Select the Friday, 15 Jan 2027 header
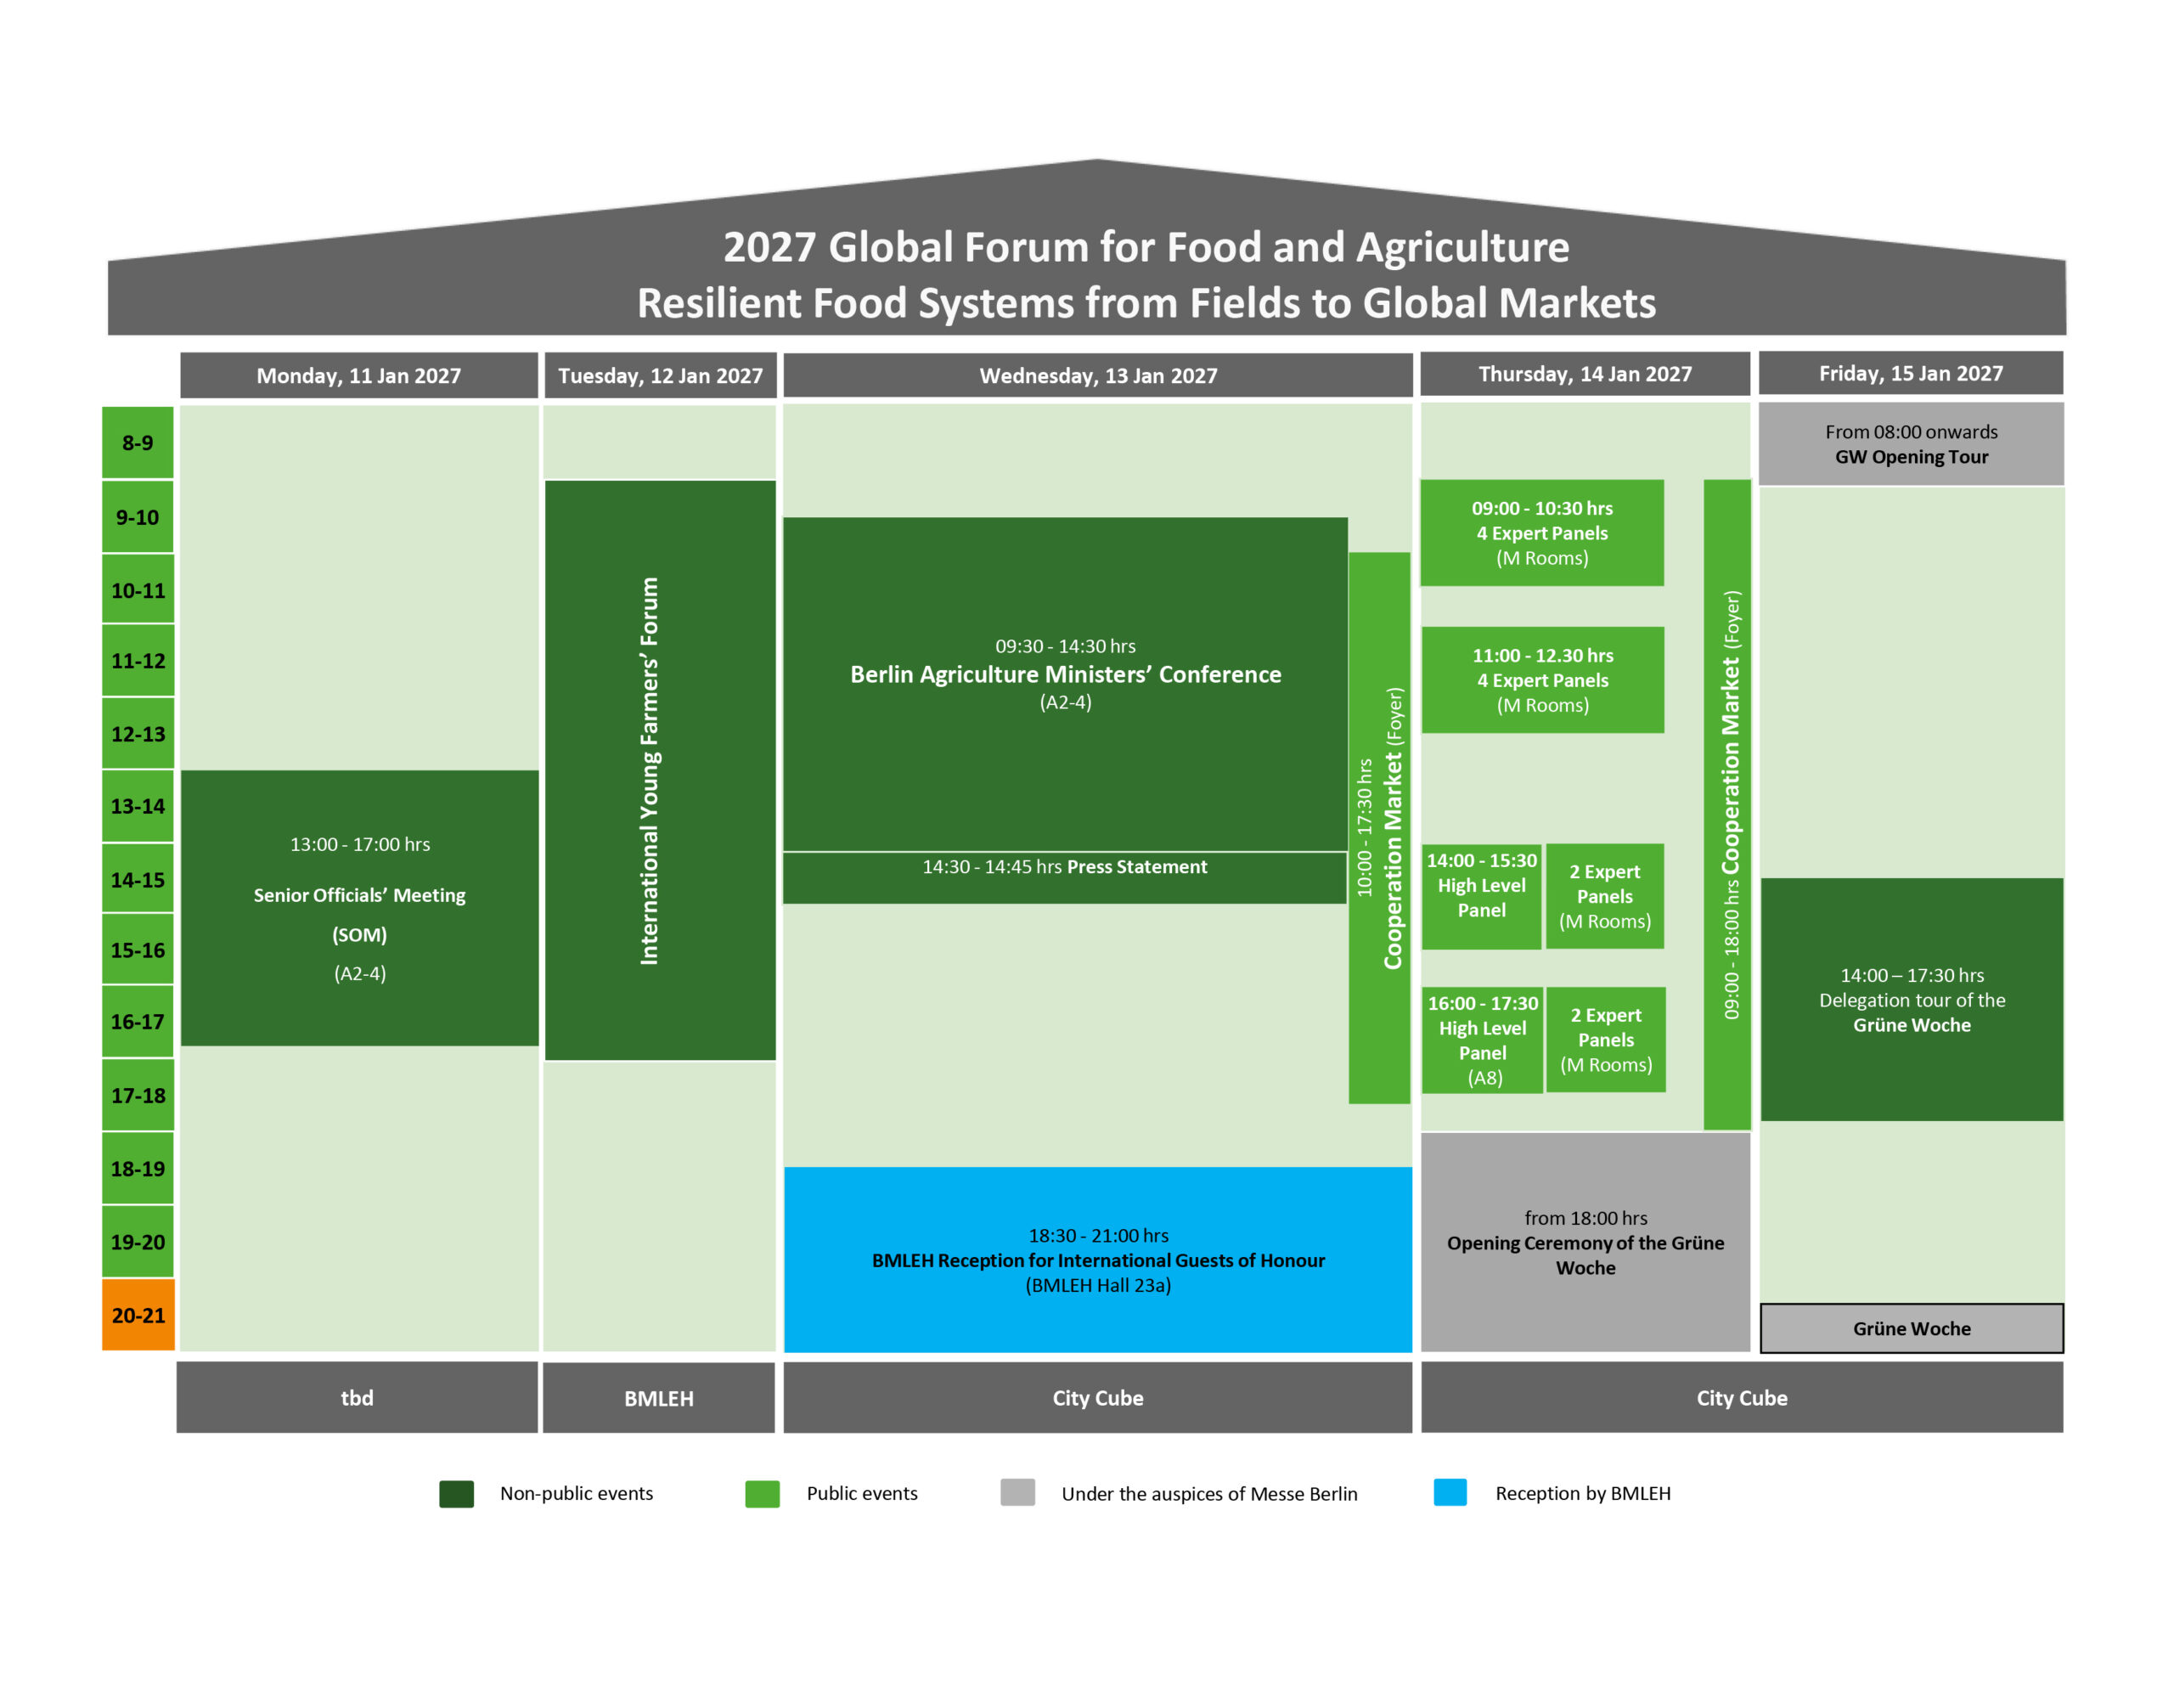The height and width of the screenshot is (1708, 2174). [1910, 373]
